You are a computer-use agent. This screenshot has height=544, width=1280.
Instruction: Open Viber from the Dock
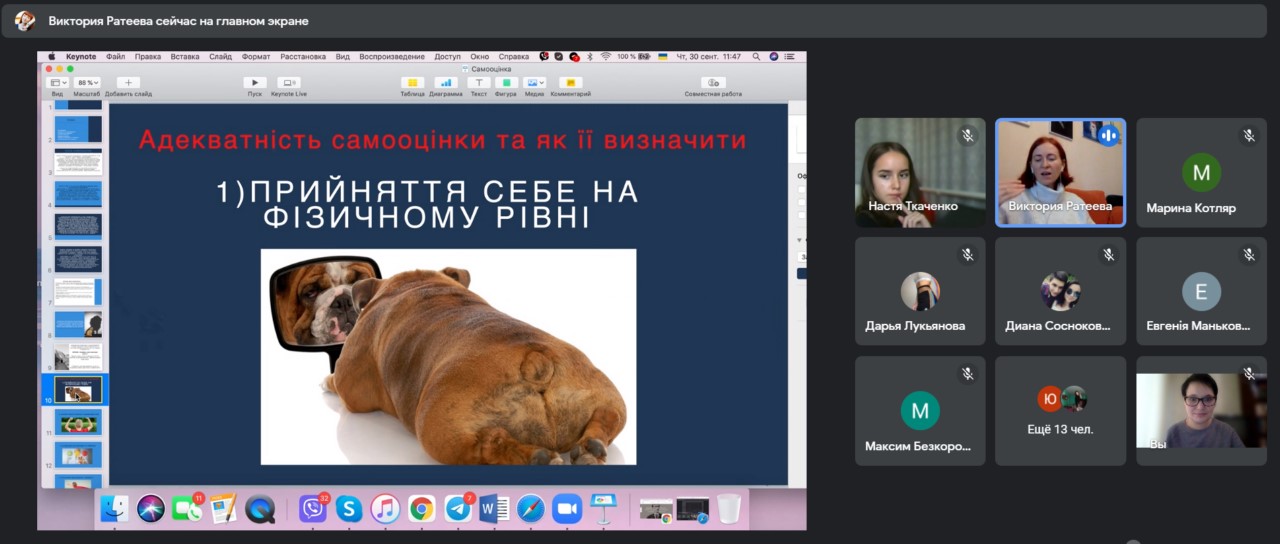[313, 509]
